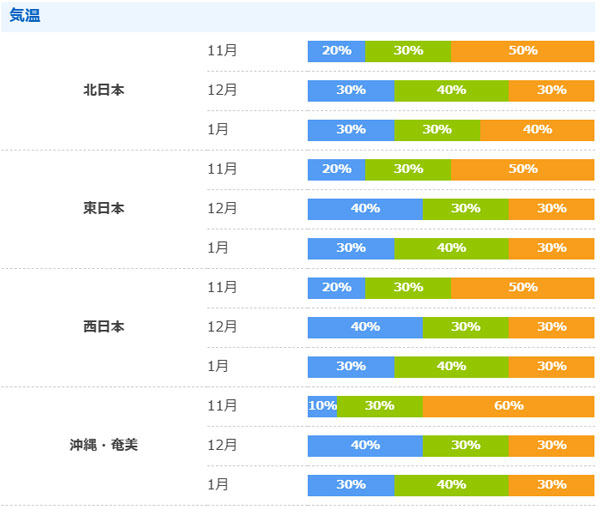
Task: Click 西日本 1月 orange 30% segment
Action: [x=551, y=367]
